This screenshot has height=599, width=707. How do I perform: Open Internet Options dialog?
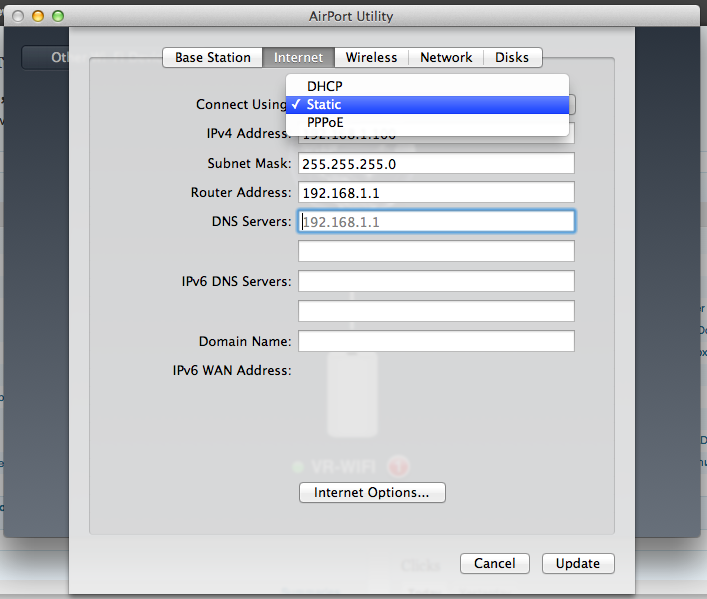372,493
